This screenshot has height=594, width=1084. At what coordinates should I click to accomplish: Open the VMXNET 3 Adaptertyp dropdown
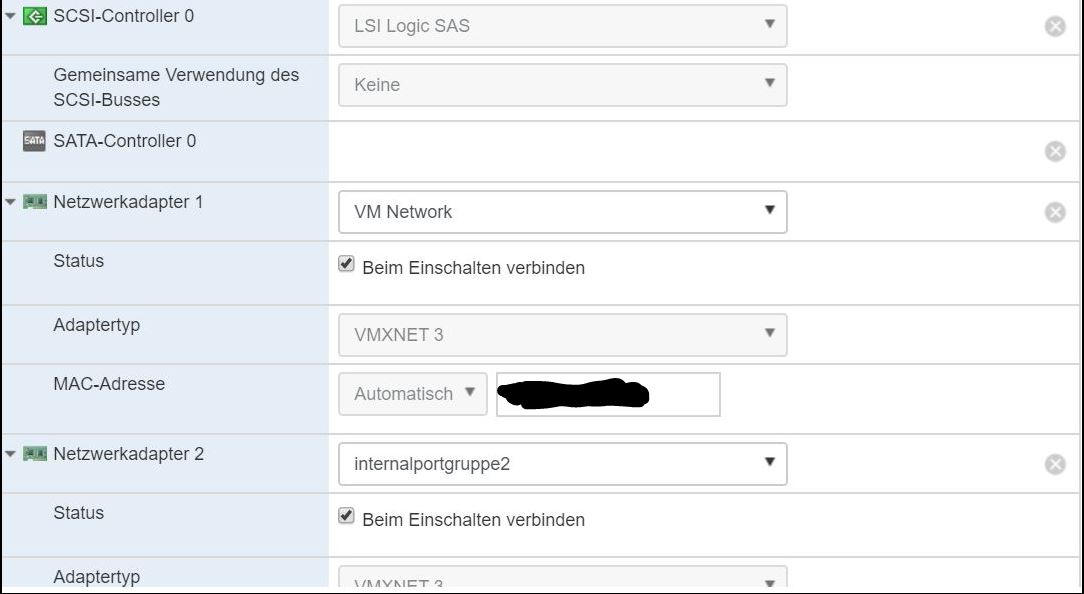pos(562,335)
